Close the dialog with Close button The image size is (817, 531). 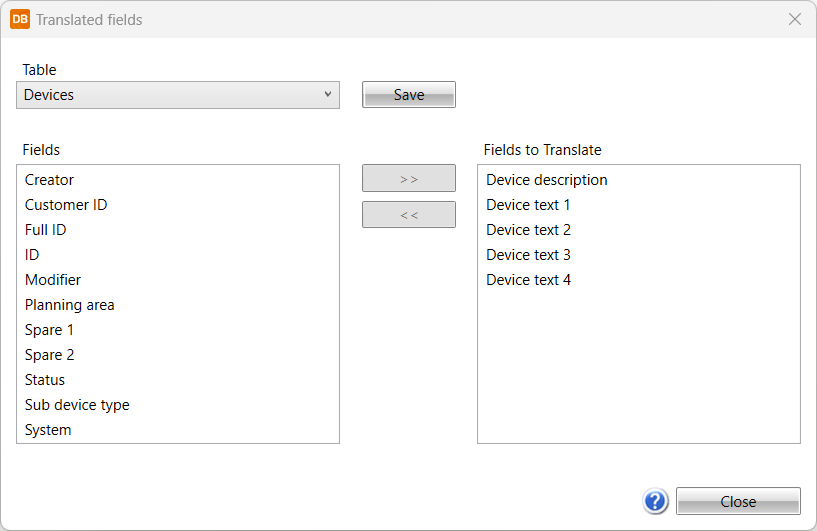click(x=738, y=501)
